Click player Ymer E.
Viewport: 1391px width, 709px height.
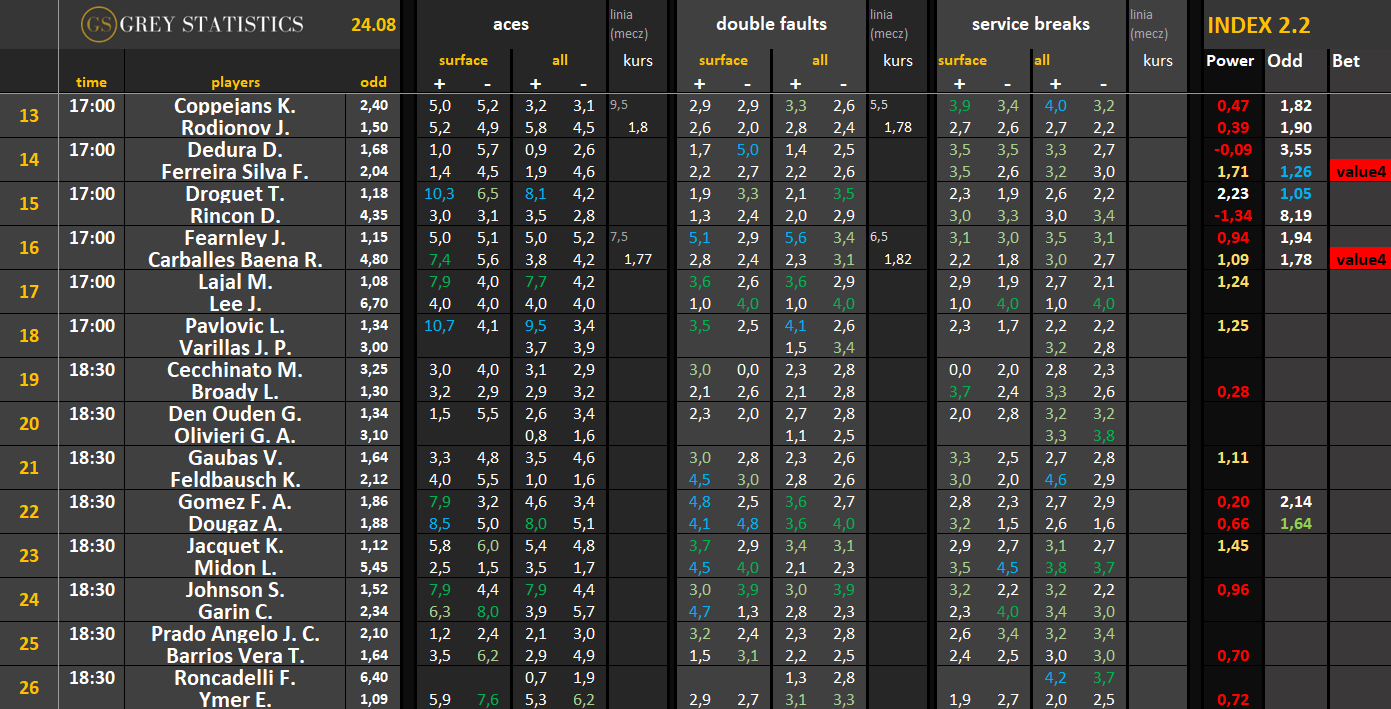coord(235,699)
